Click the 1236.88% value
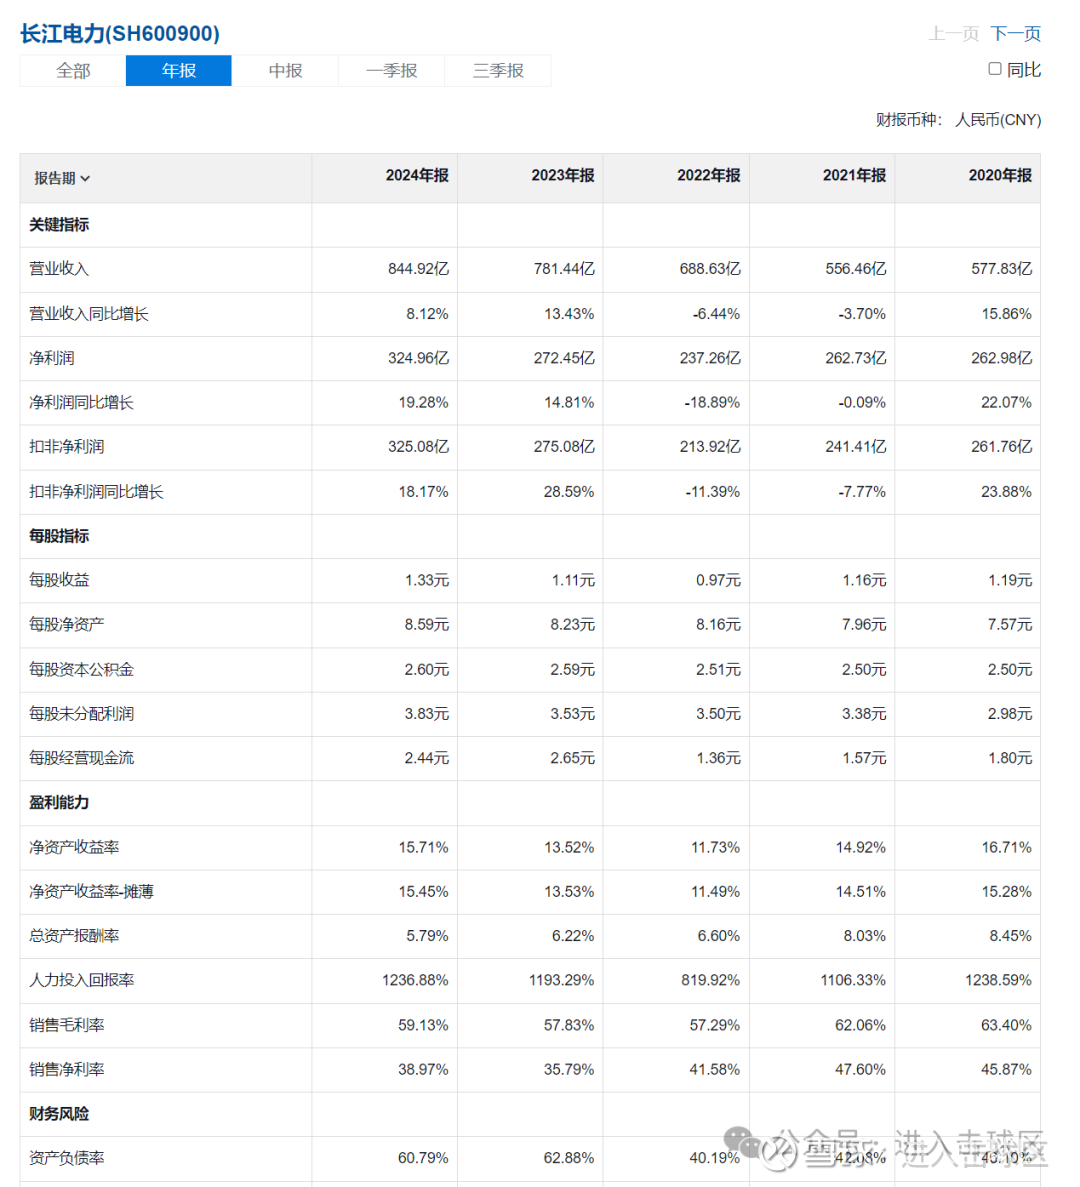 coord(415,980)
